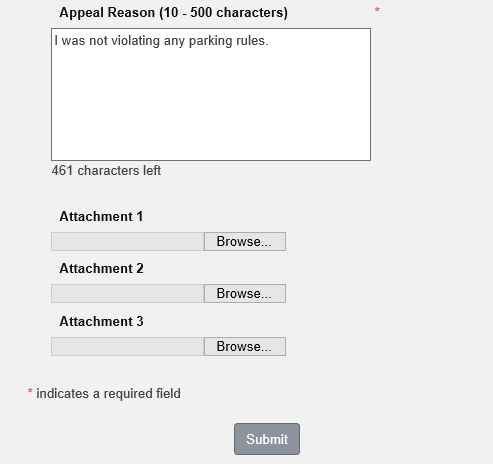Click the word 'Submit' on the gray button
The width and height of the screenshot is (493, 464).
click(267, 439)
